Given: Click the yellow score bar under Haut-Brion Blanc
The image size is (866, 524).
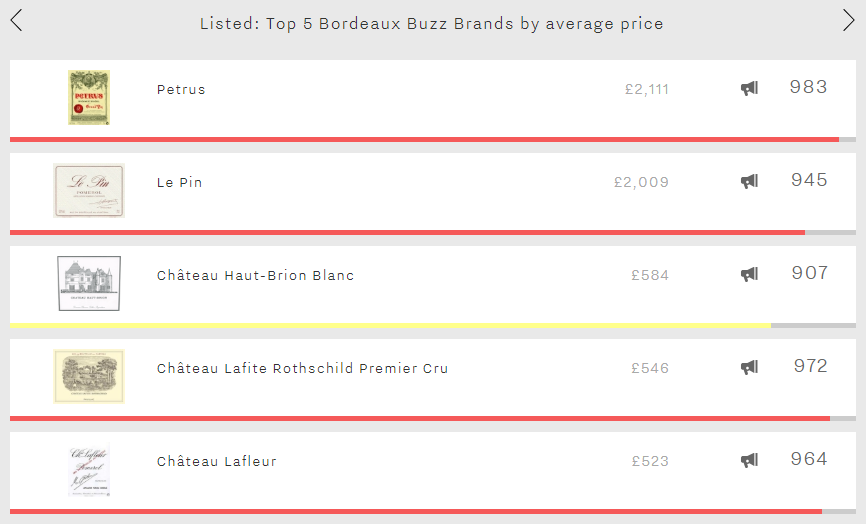Looking at the screenshot, I should point(390,326).
